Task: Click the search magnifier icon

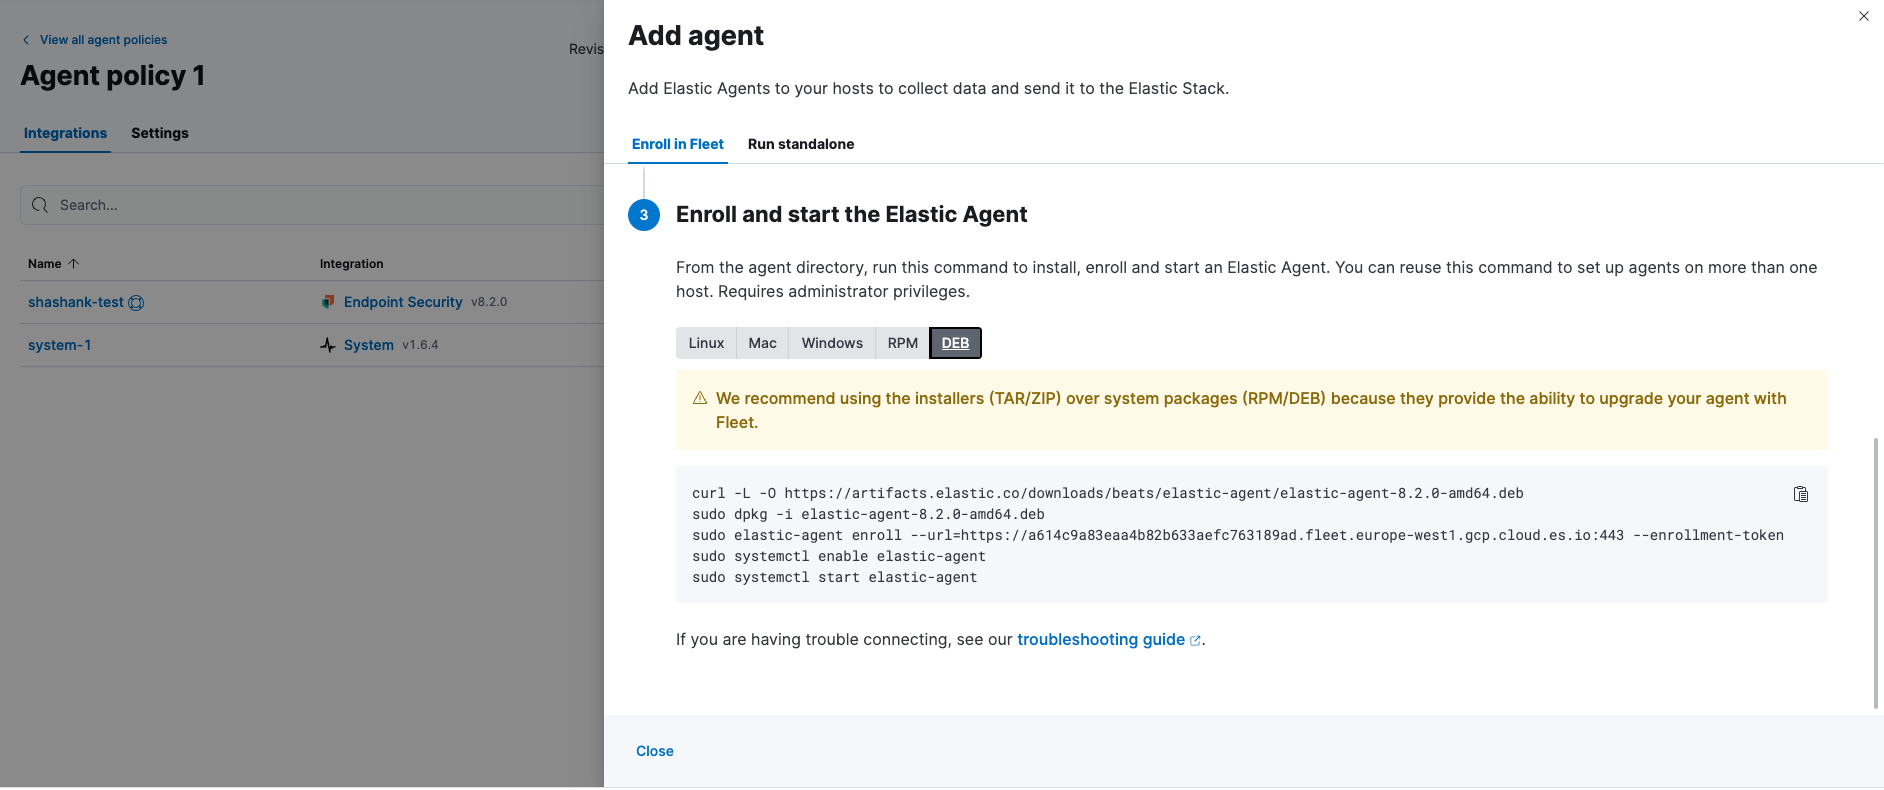Action: pyautogui.click(x=40, y=205)
